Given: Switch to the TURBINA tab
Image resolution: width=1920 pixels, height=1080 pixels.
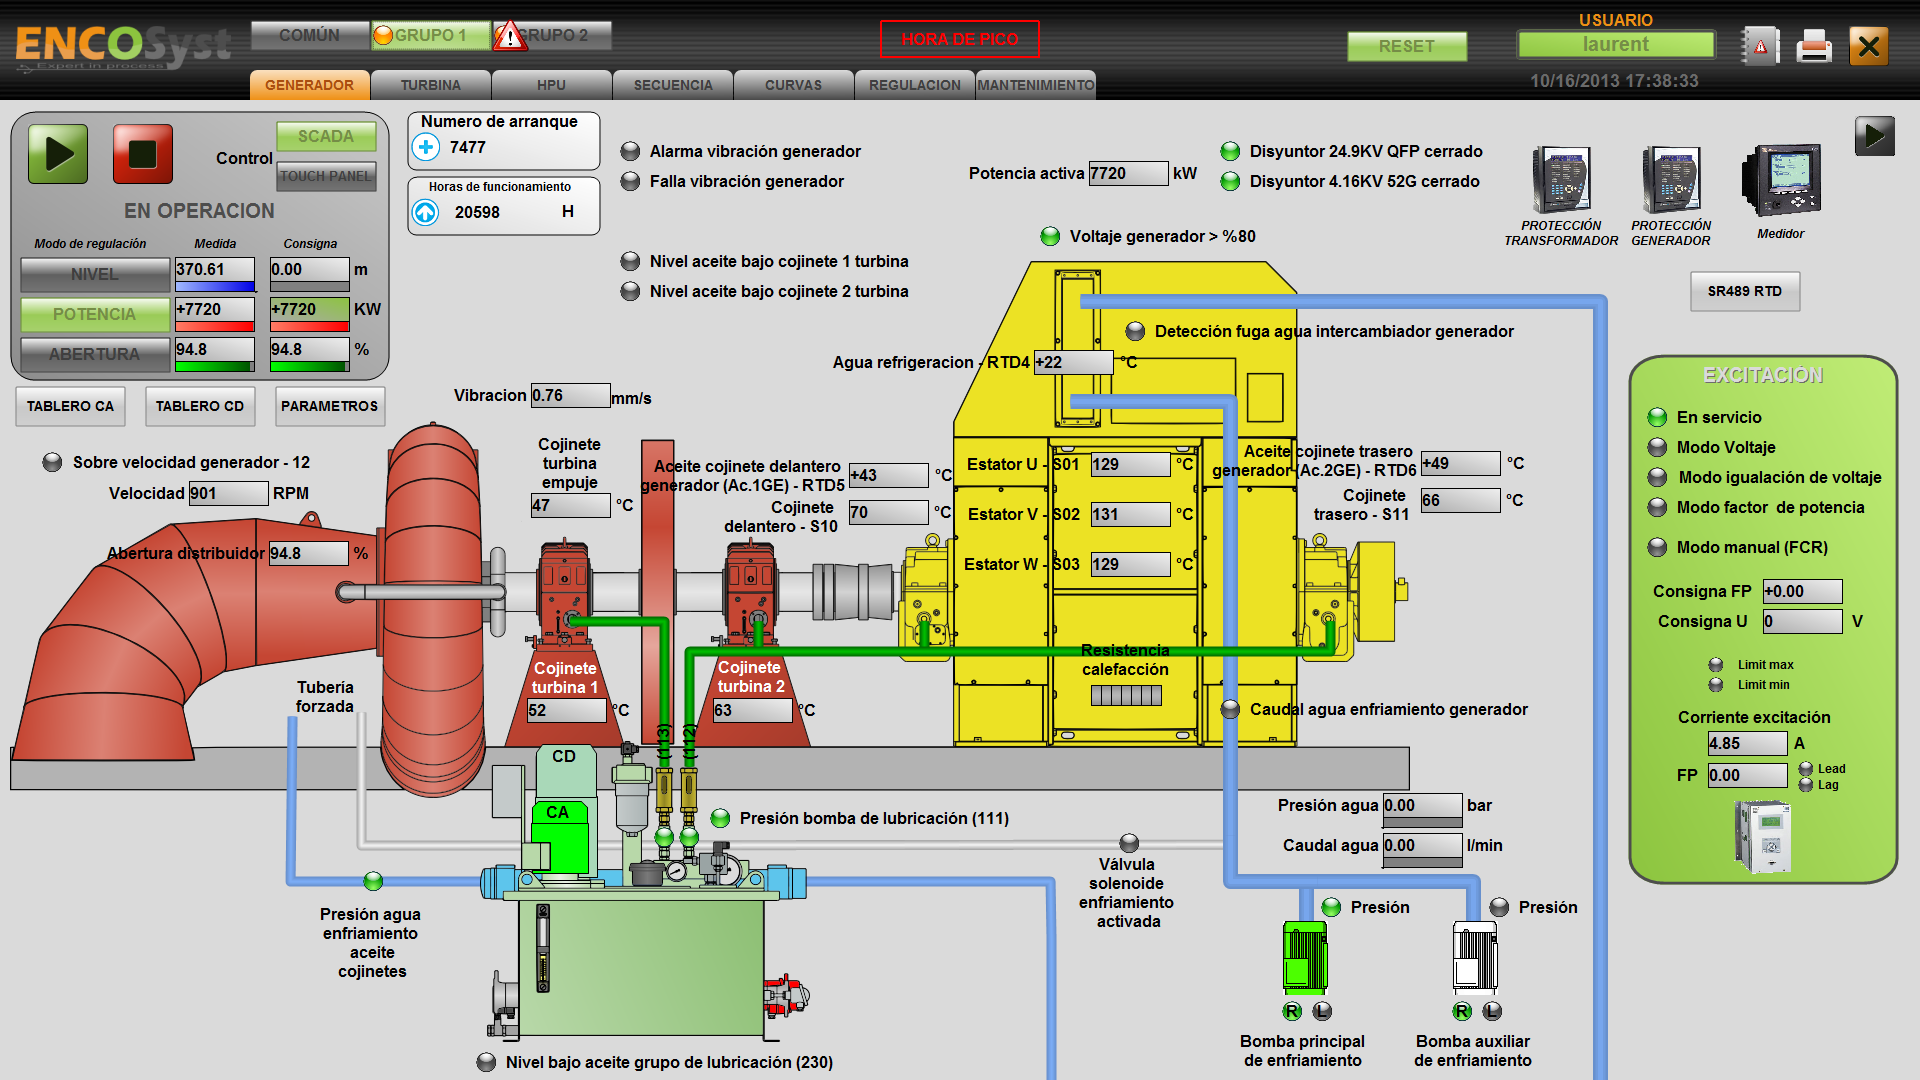Looking at the screenshot, I should [x=431, y=85].
